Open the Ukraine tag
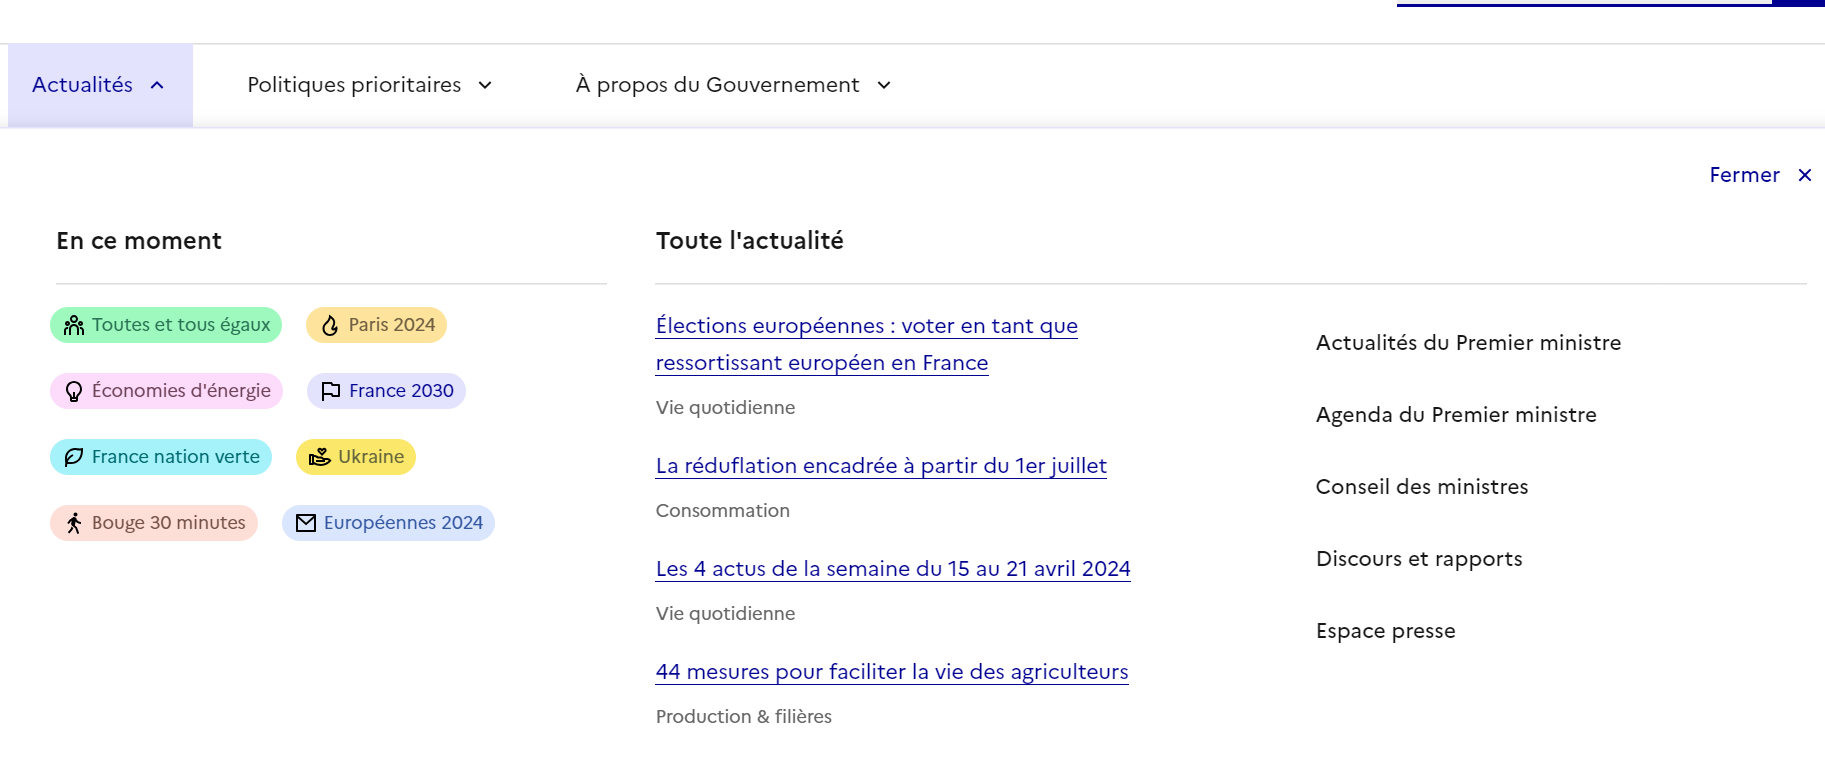1825x781 pixels. point(356,457)
